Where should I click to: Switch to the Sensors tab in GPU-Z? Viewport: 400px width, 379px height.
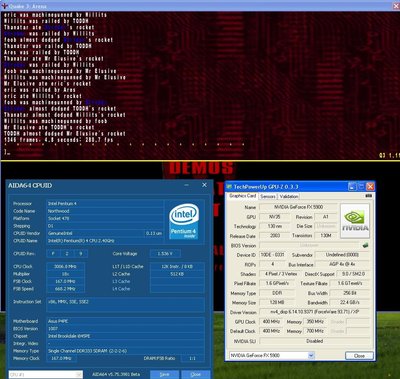coord(268,196)
